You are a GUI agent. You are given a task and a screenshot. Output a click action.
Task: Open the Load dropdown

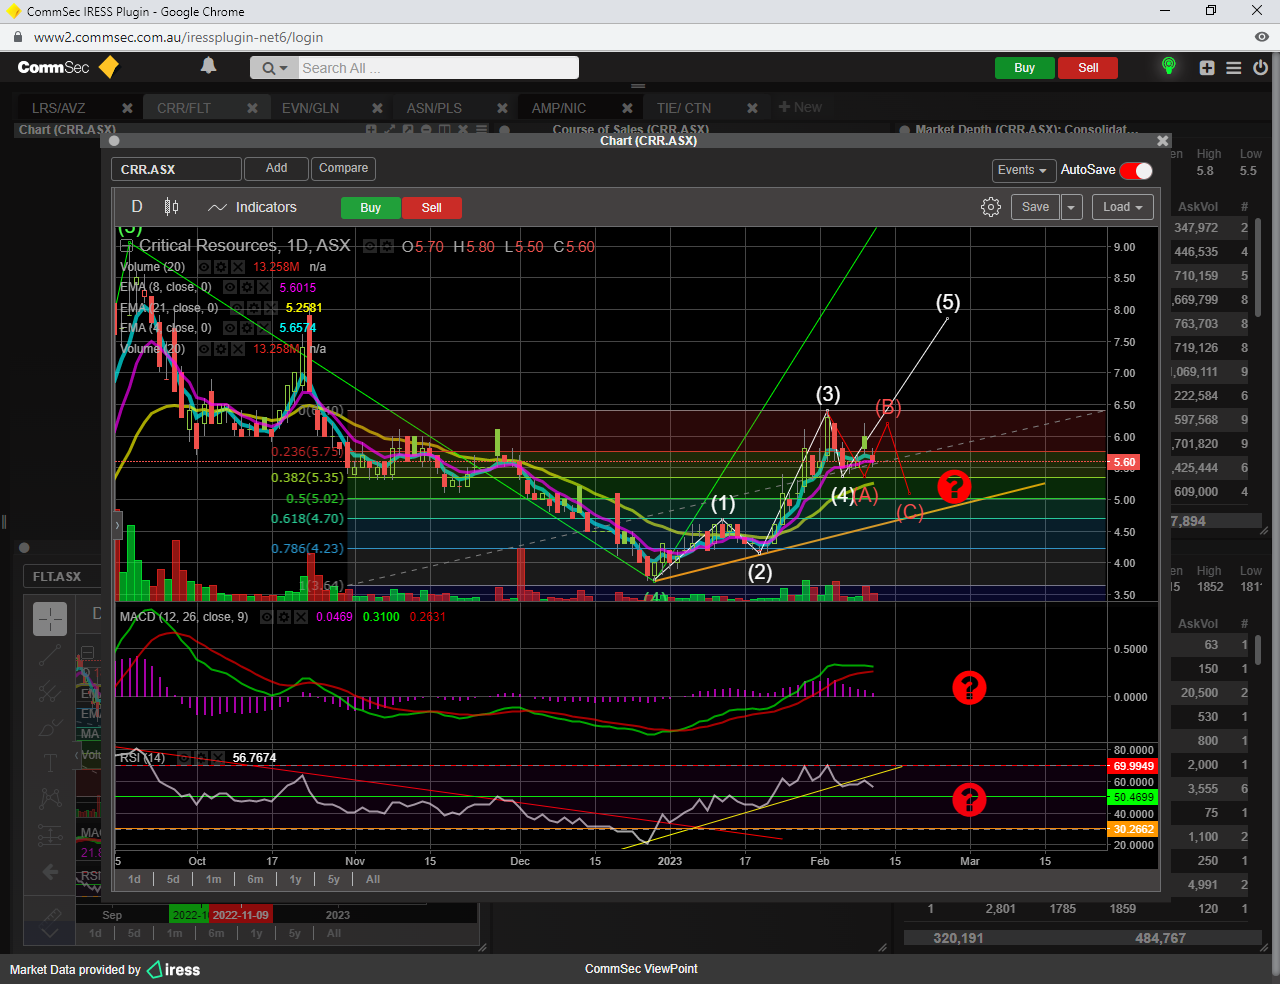pos(1123,207)
